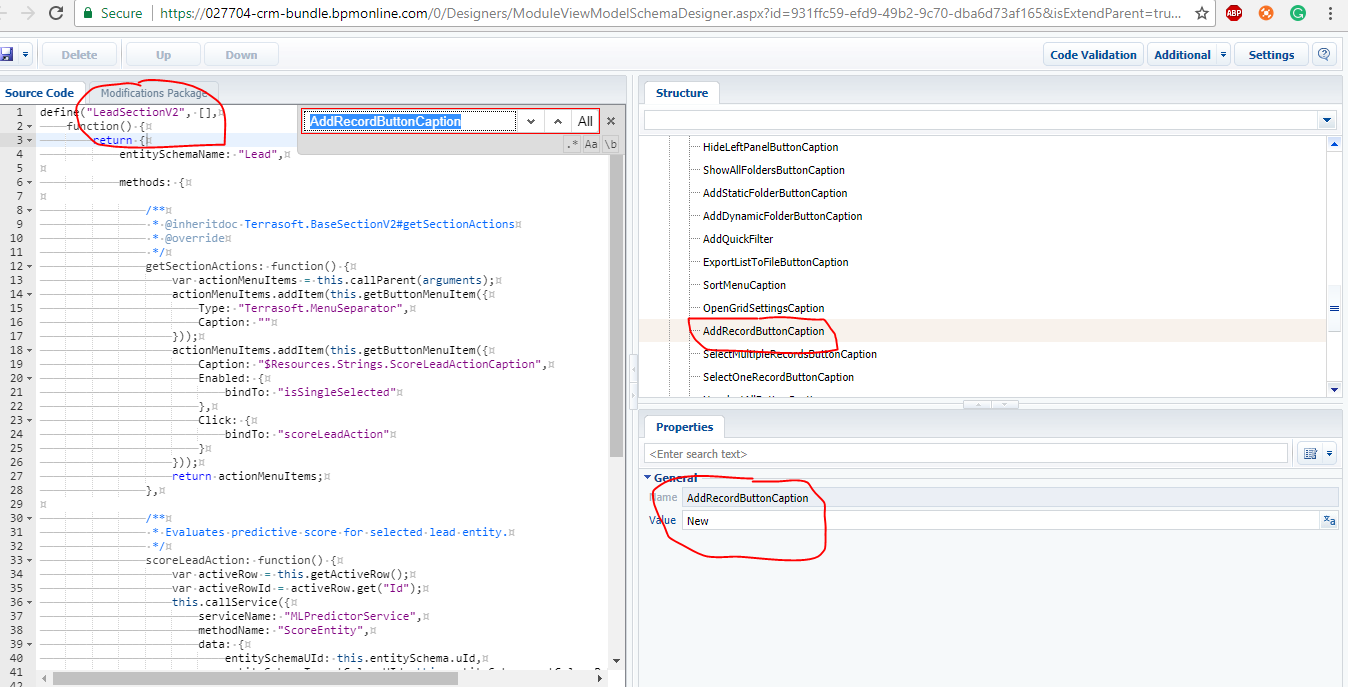Screen dimensions: 1348x687
Task: Collapse scoreLeadAction fold at line 33
Action: [30, 560]
